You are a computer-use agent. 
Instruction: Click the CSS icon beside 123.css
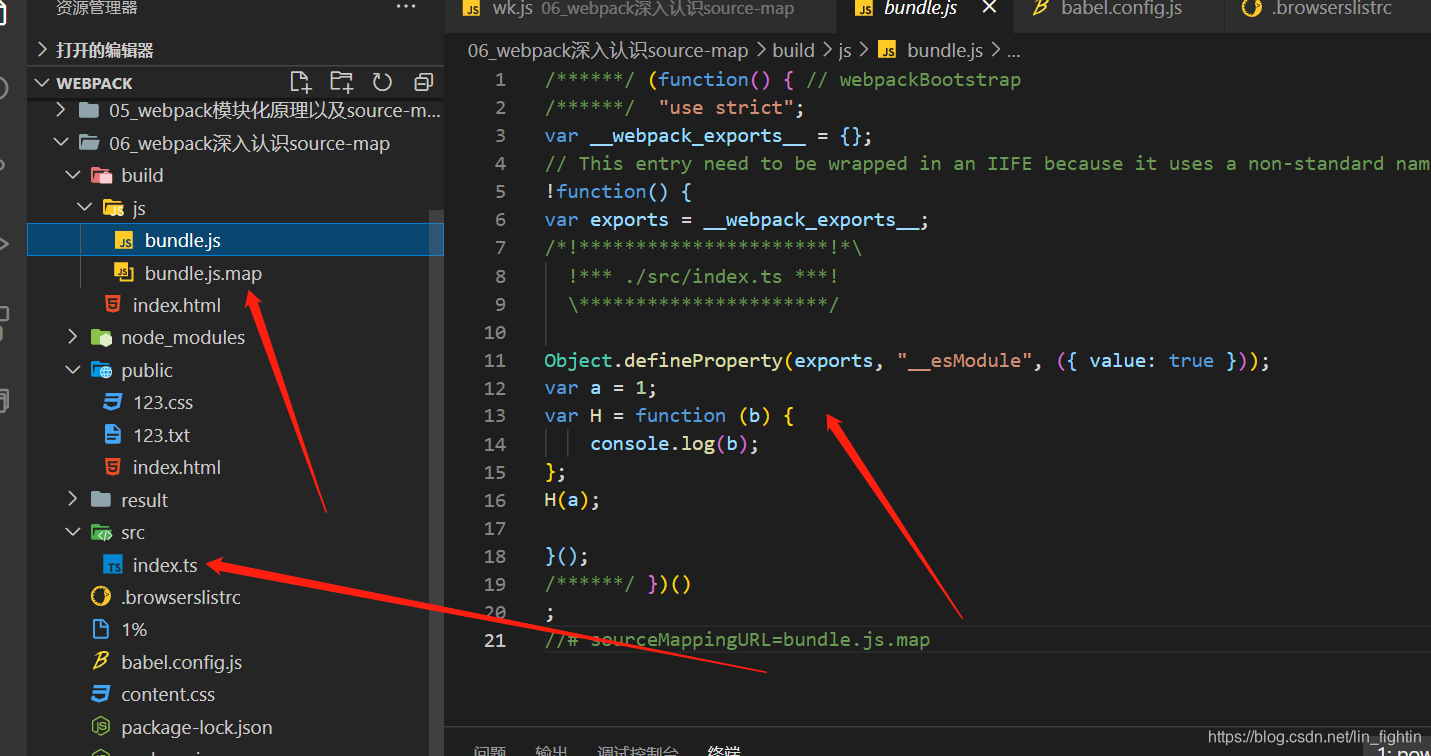pyautogui.click(x=113, y=402)
